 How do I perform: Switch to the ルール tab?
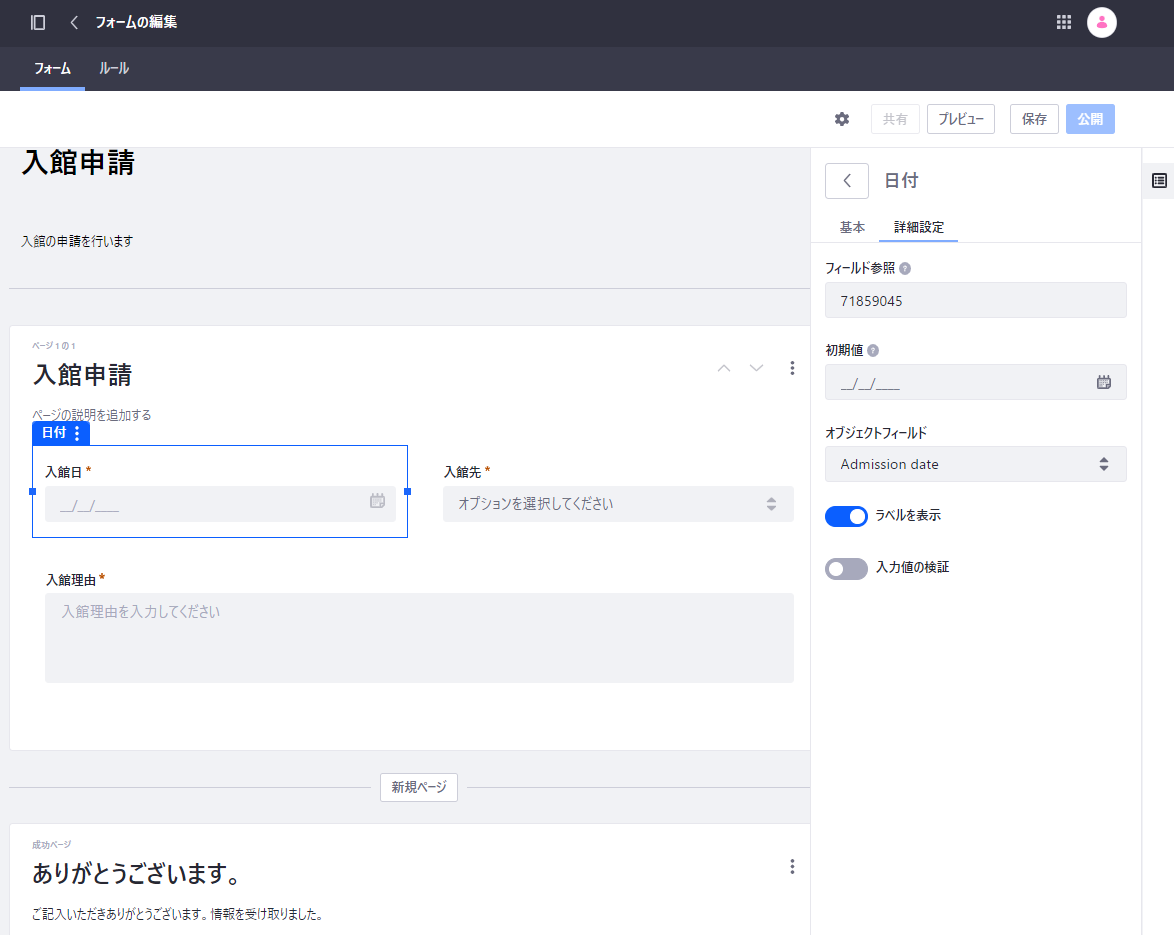coord(114,69)
